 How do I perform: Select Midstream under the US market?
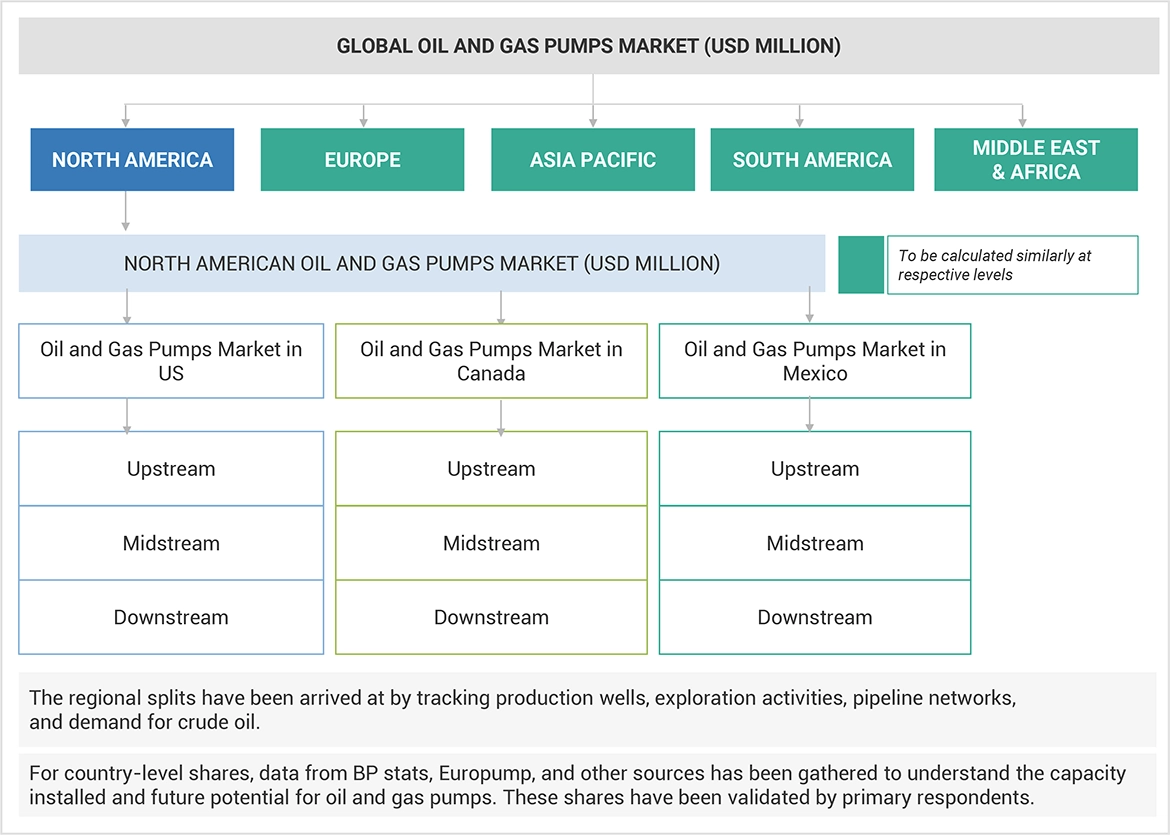[171, 543]
